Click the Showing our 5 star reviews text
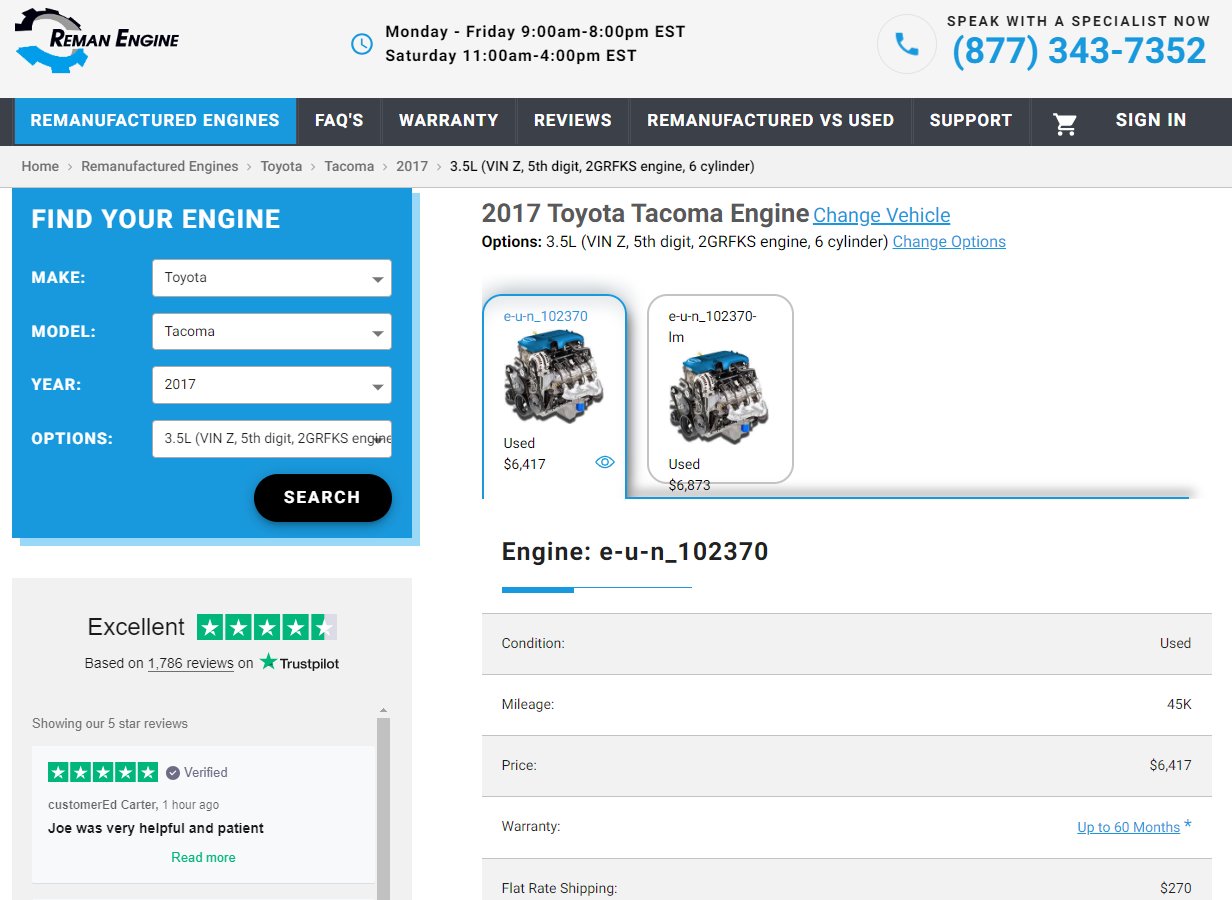Screen dimensions: 1232x900 click(x=110, y=724)
